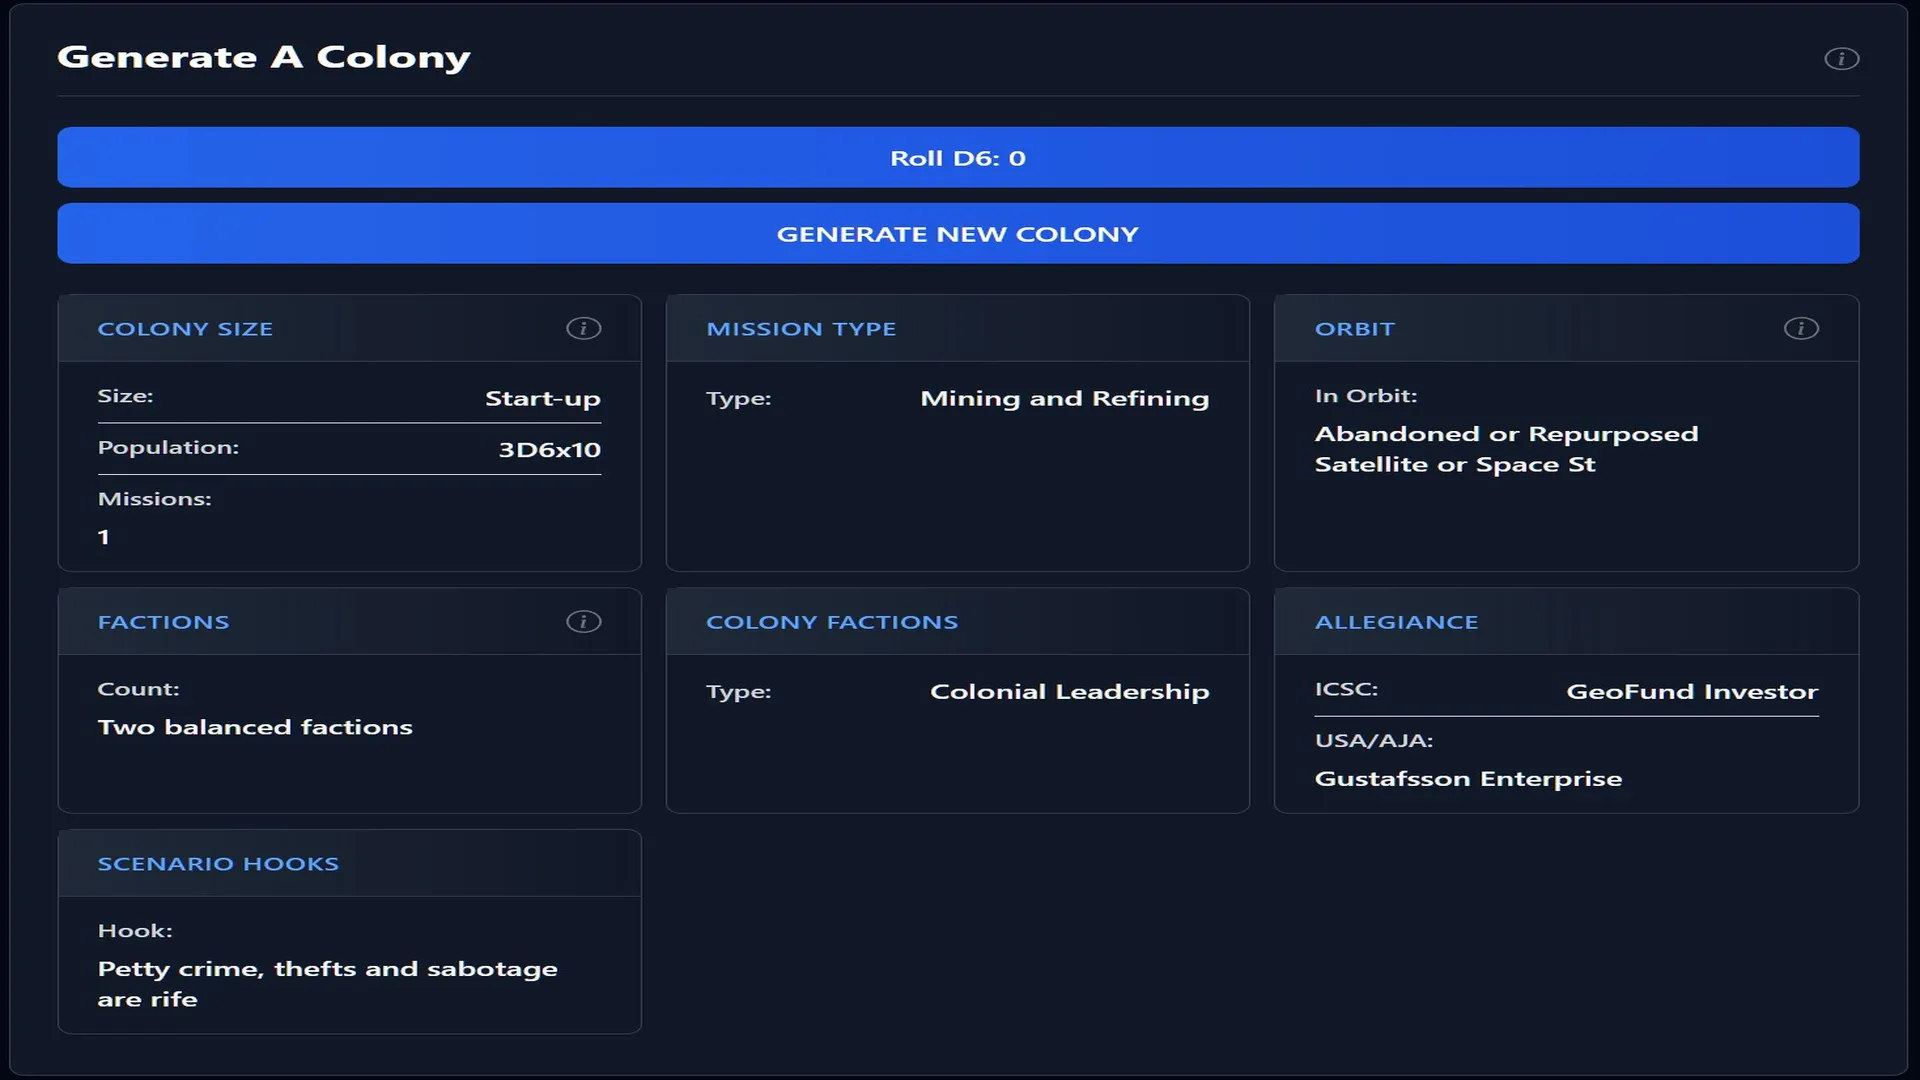Viewport: 1920px width, 1080px height.
Task: Click the Orbit panel title
Action: [x=1354, y=329]
